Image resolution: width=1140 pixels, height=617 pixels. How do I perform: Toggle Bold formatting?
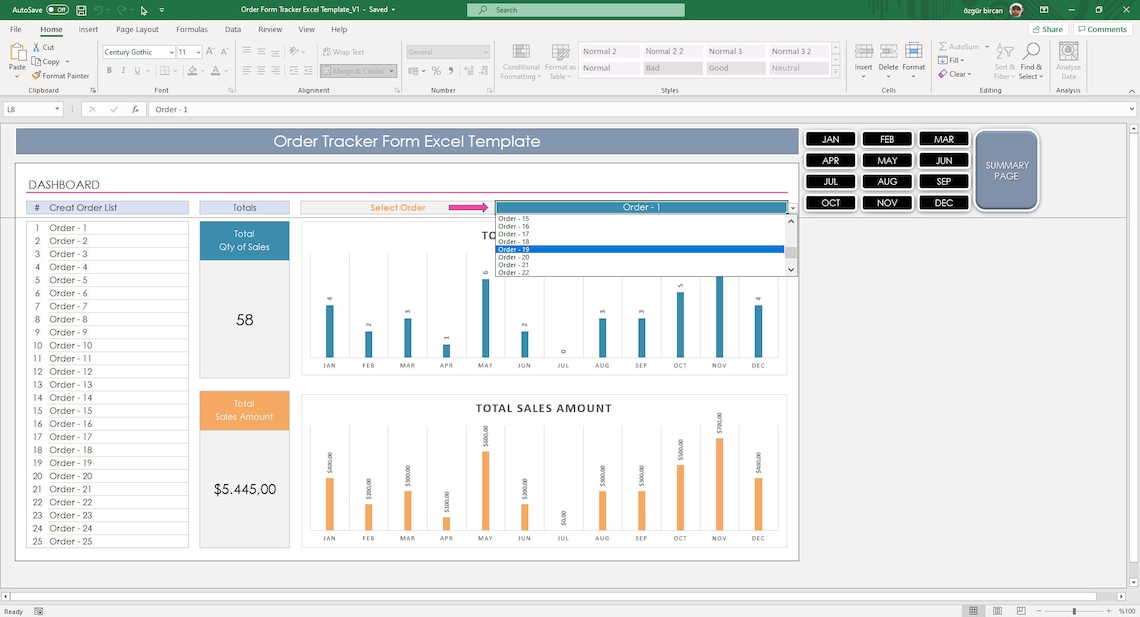click(109, 70)
